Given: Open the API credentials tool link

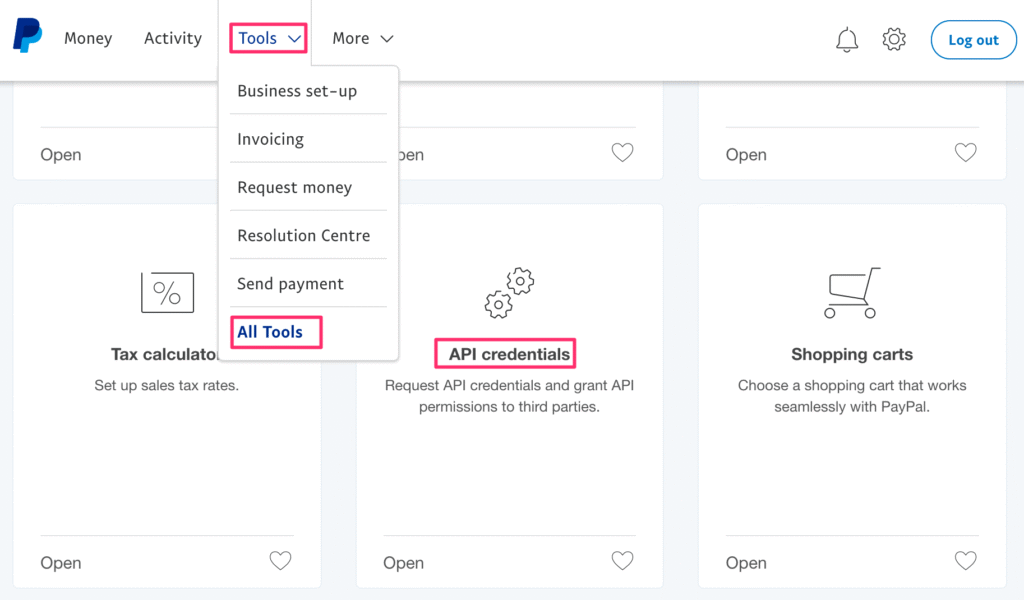Looking at the screenshot, I should (x=510, y=354).
